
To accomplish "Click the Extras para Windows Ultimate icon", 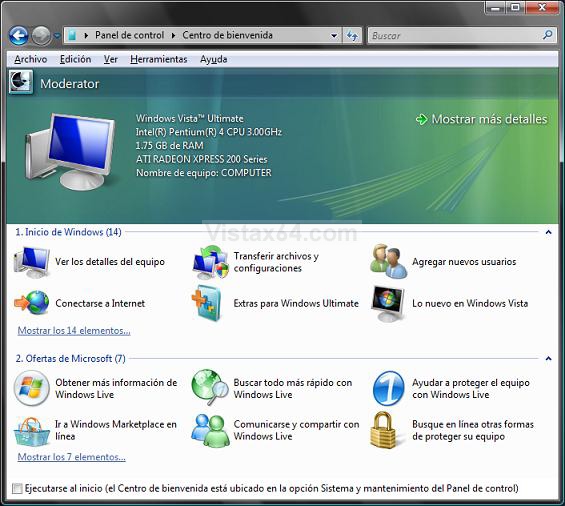I will point(206,303).
